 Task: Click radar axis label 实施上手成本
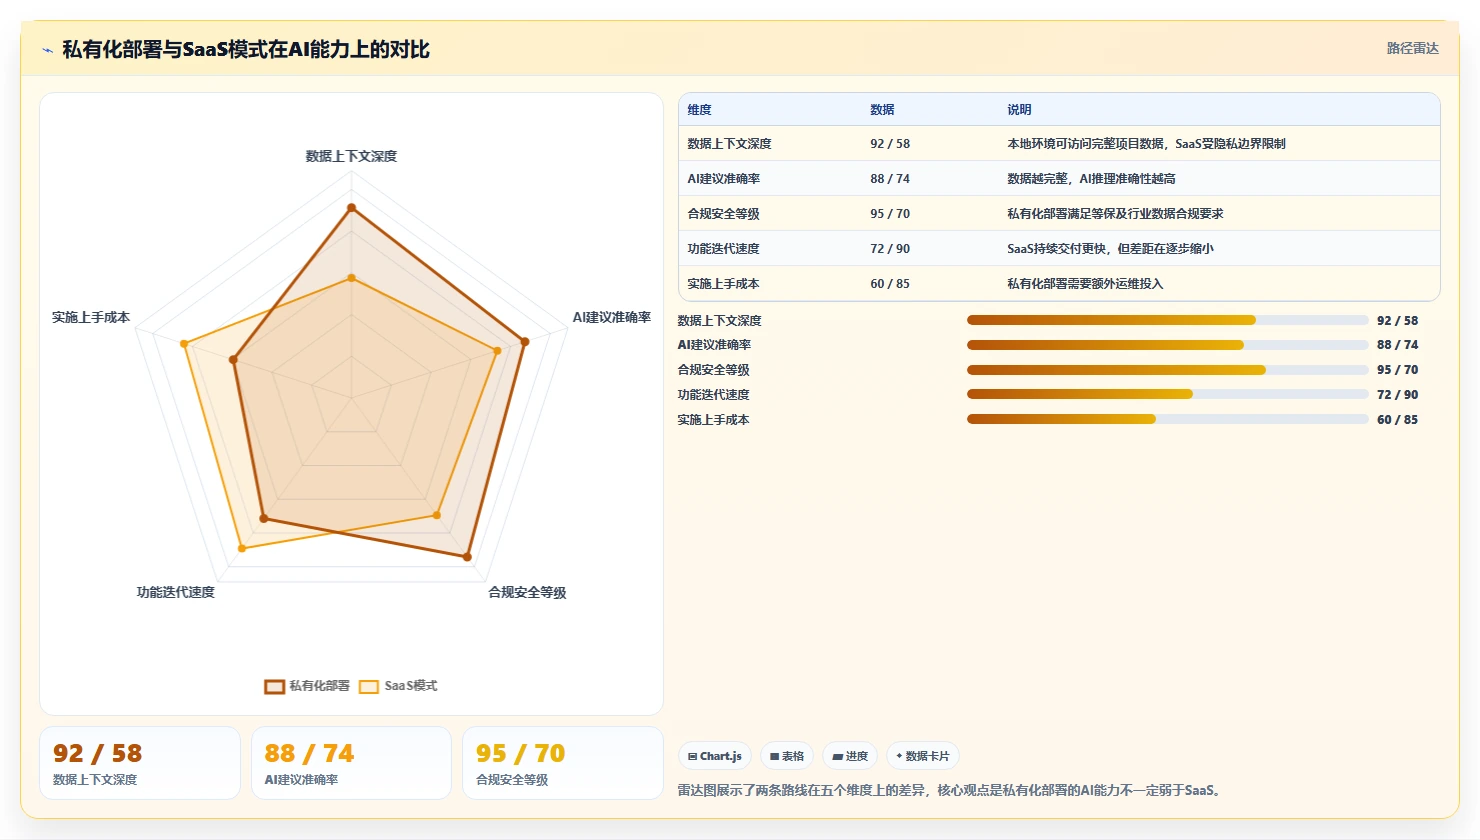91,317
